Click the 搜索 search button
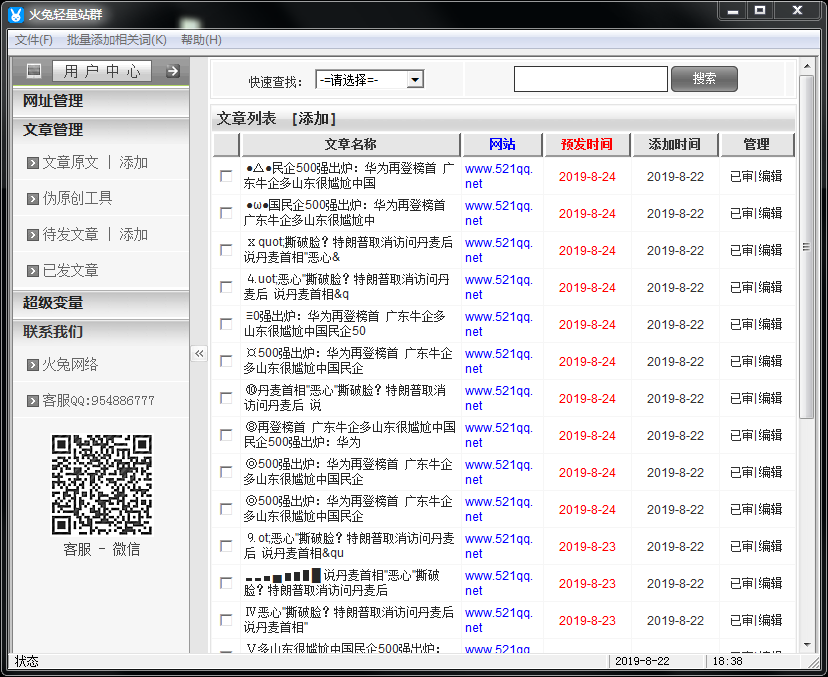This screenshot has width=828, height=677. (x=704, y=78)
